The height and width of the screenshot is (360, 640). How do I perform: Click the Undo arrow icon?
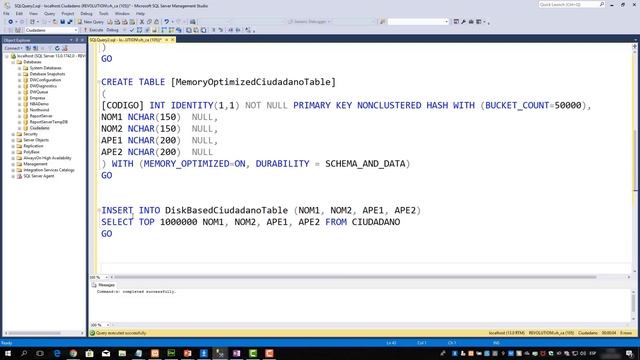point(167,22)
